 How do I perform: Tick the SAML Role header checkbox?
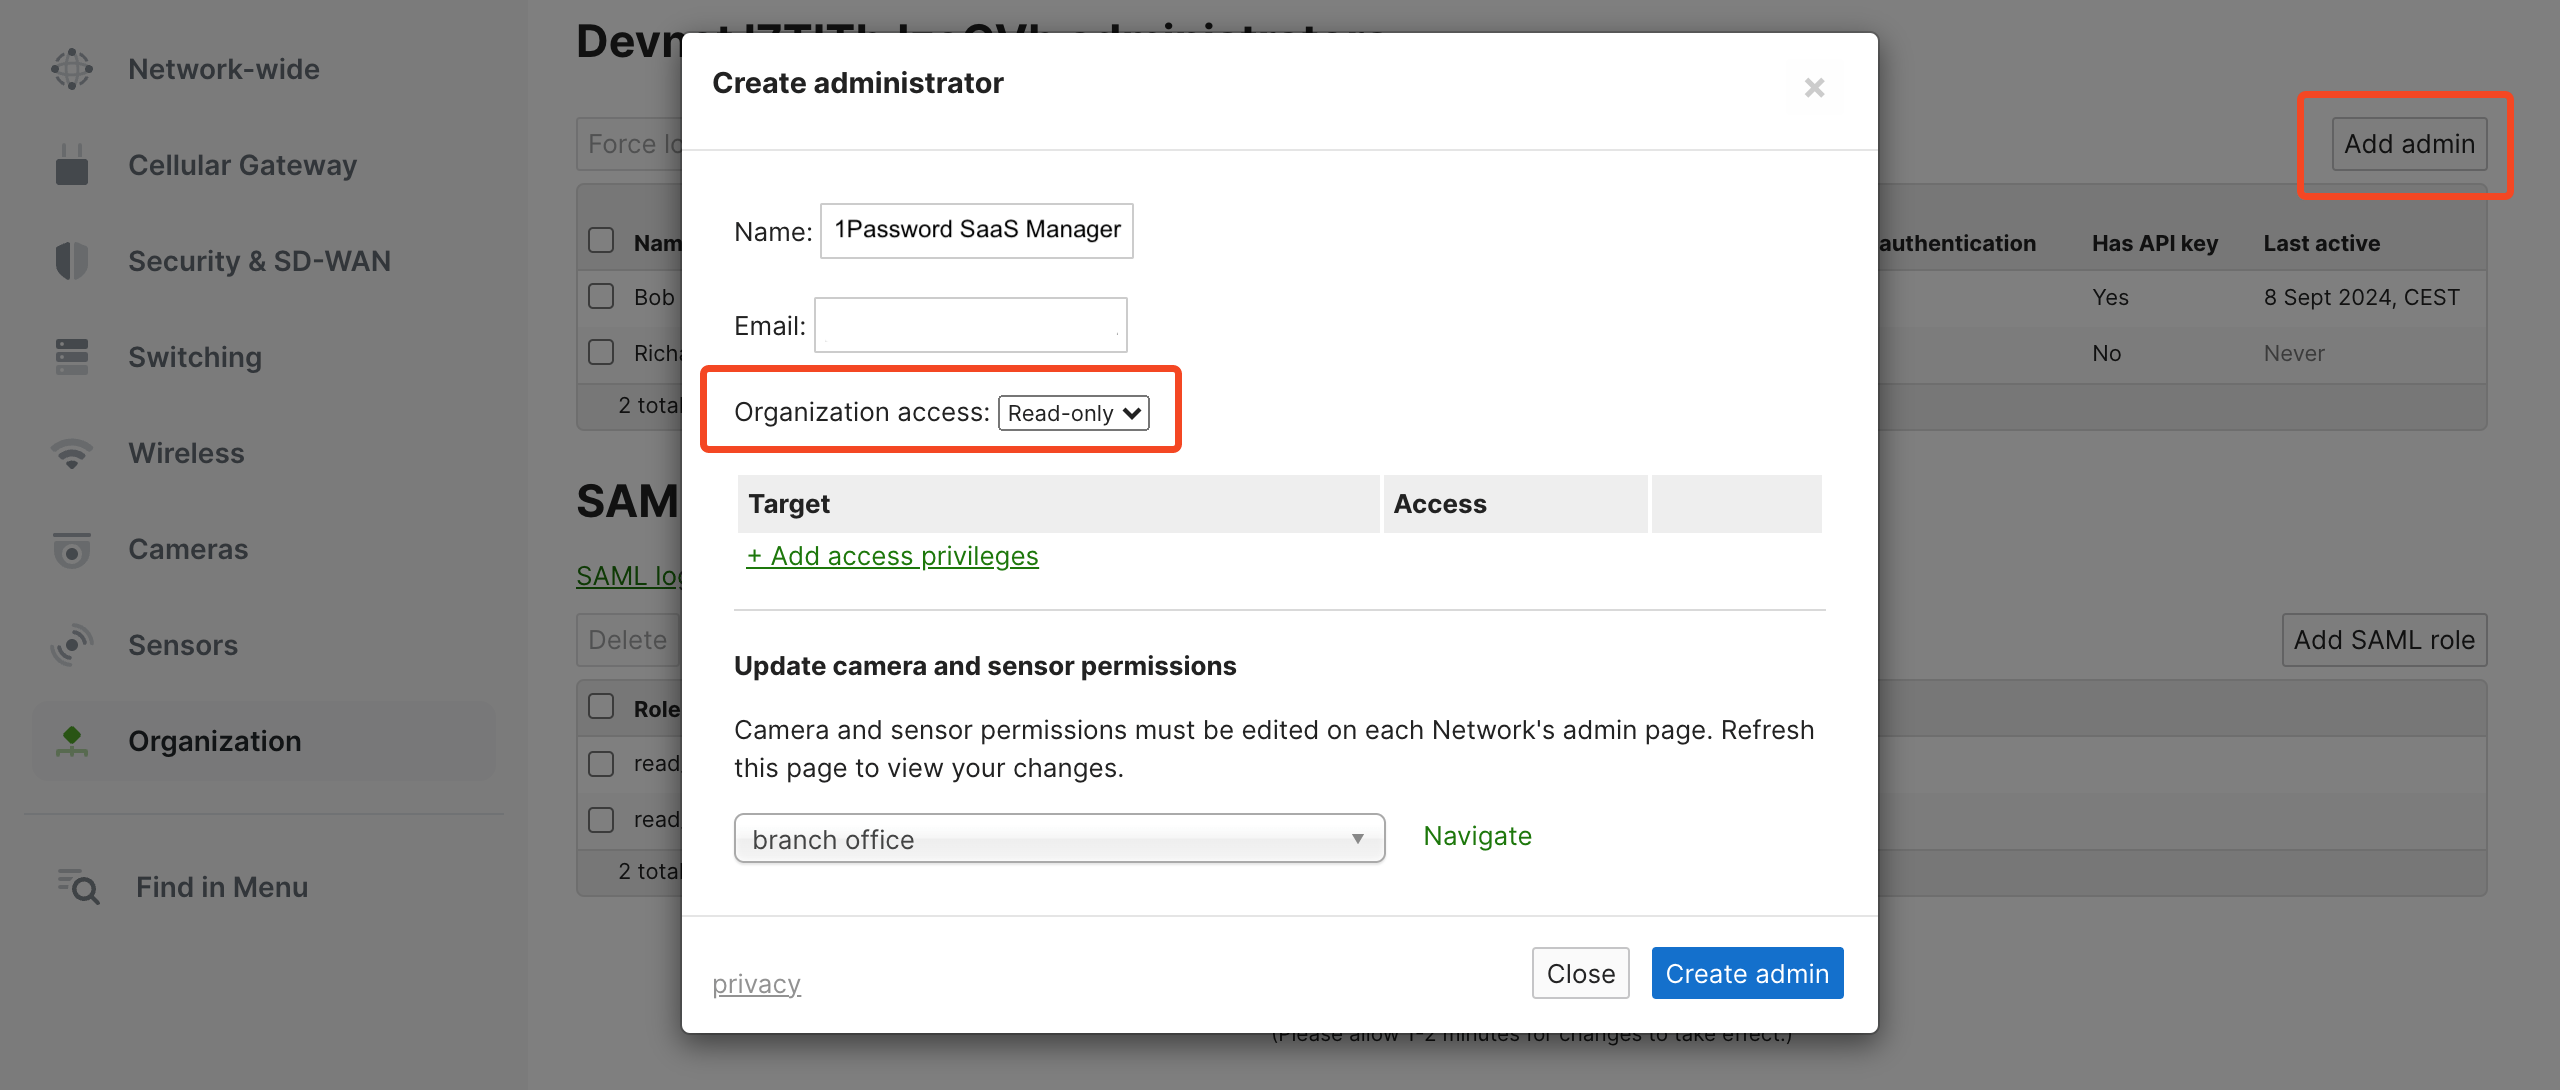(x=601, y=707)
